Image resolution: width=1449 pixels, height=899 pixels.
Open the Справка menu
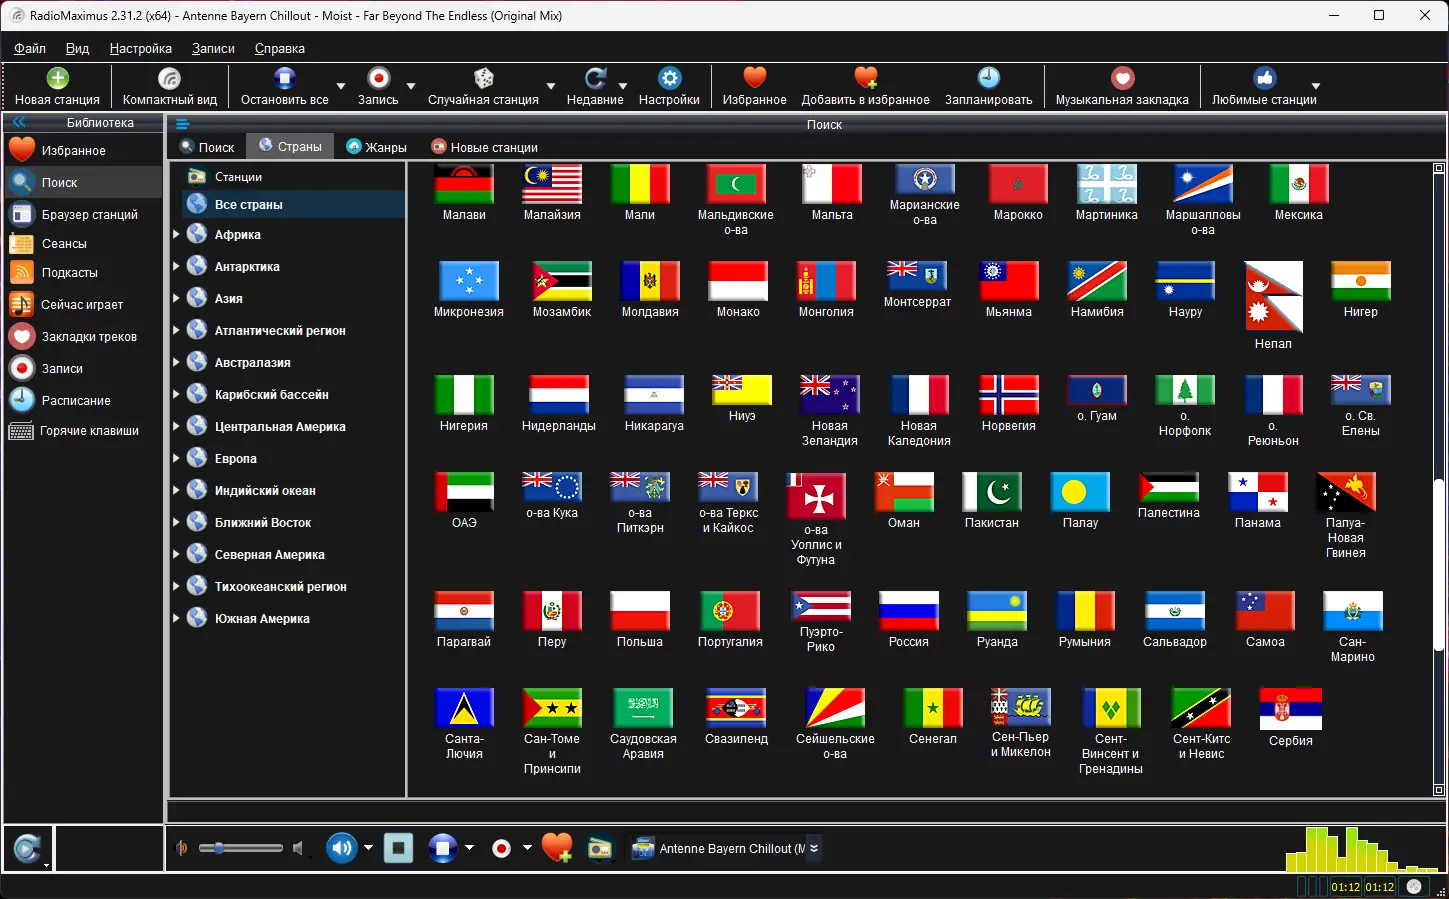pyautogui.click(x=280, y=48)
